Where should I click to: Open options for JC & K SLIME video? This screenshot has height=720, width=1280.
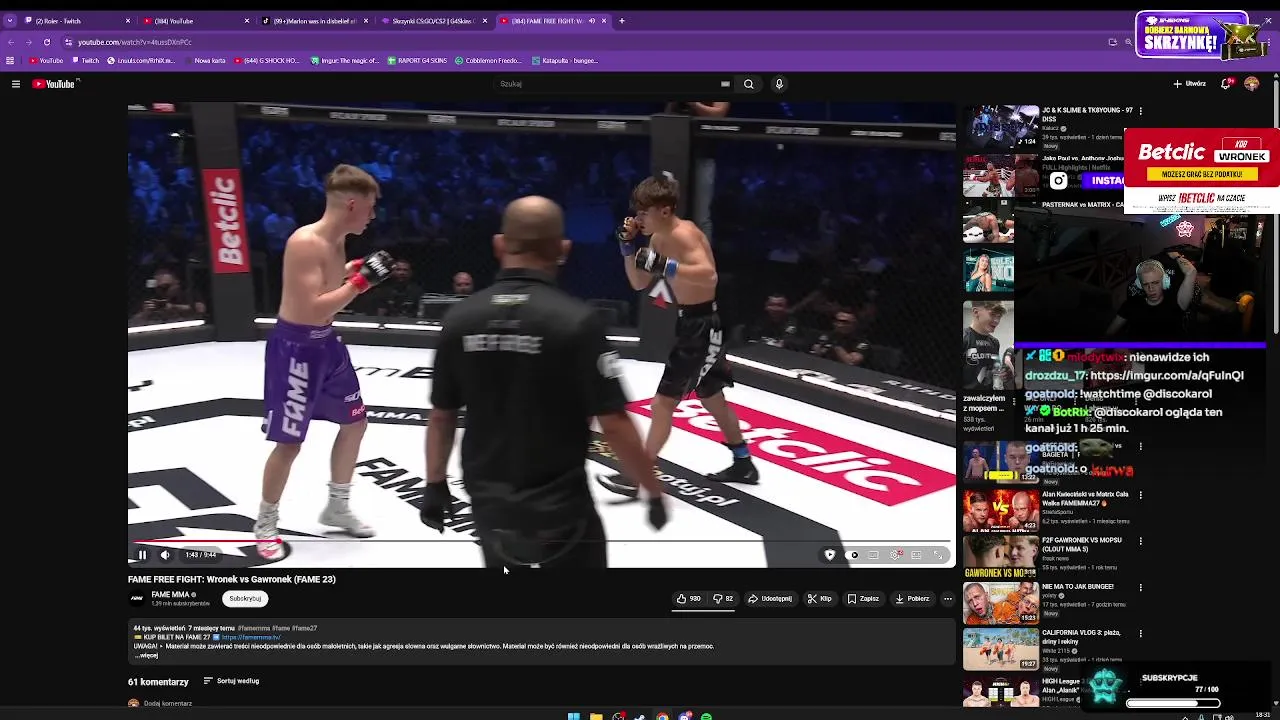tap(1141, 111)
